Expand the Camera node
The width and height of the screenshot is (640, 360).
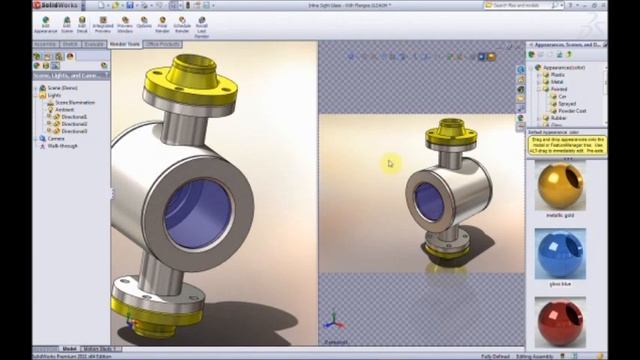pyautogui.click(x=36, y=139)
